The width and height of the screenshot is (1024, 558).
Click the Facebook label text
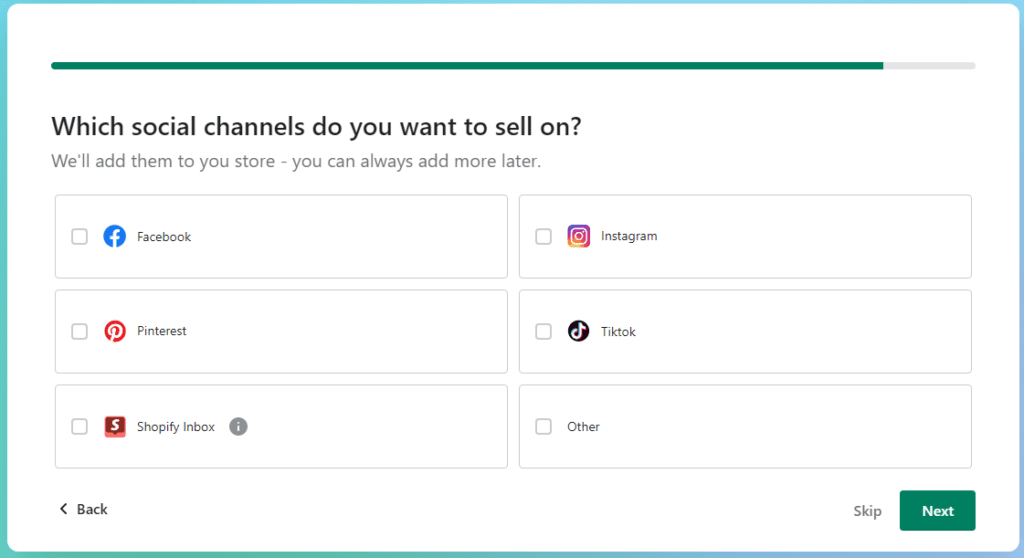point(164,237)
